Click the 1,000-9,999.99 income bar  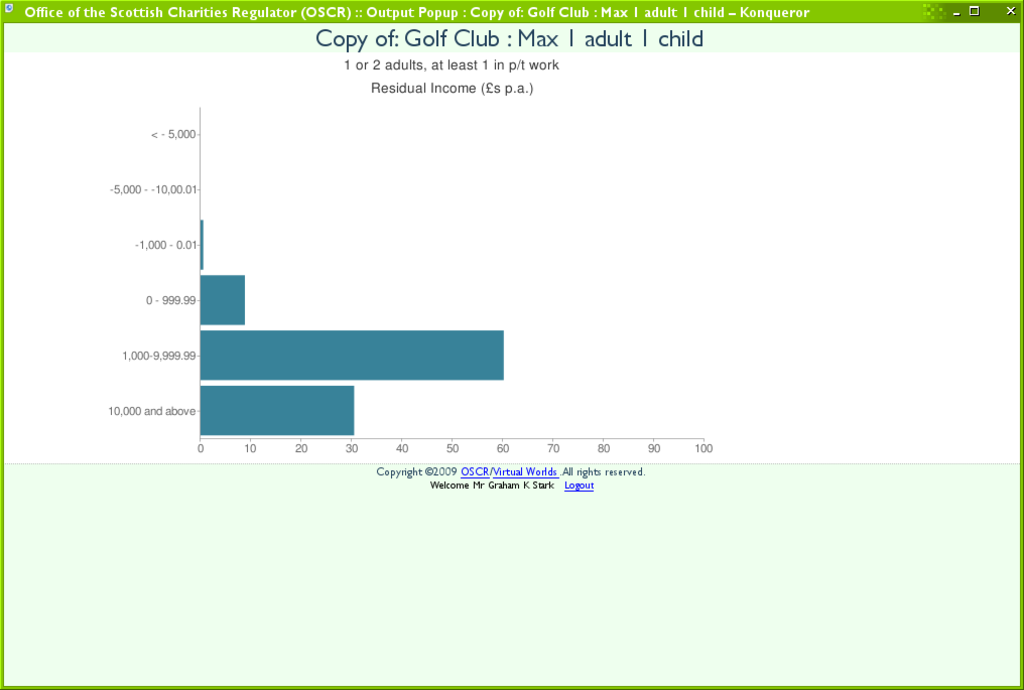point(352,355)
